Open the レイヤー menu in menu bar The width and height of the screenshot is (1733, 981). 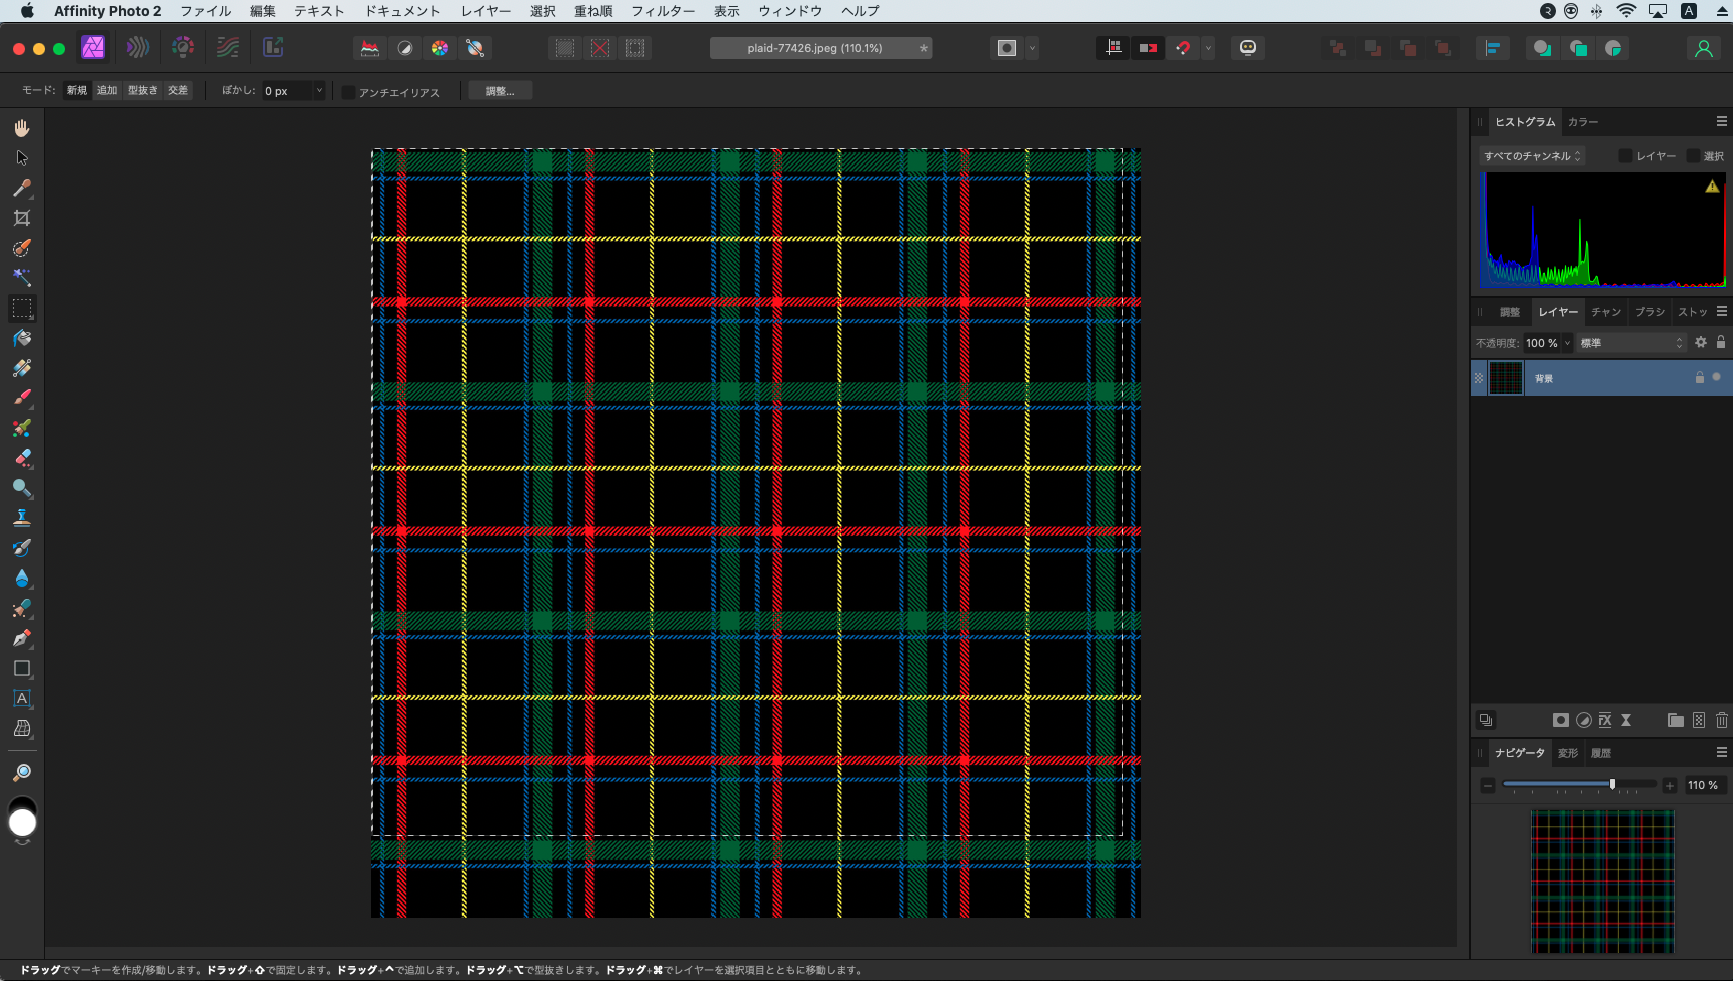(x=486, y=11)
